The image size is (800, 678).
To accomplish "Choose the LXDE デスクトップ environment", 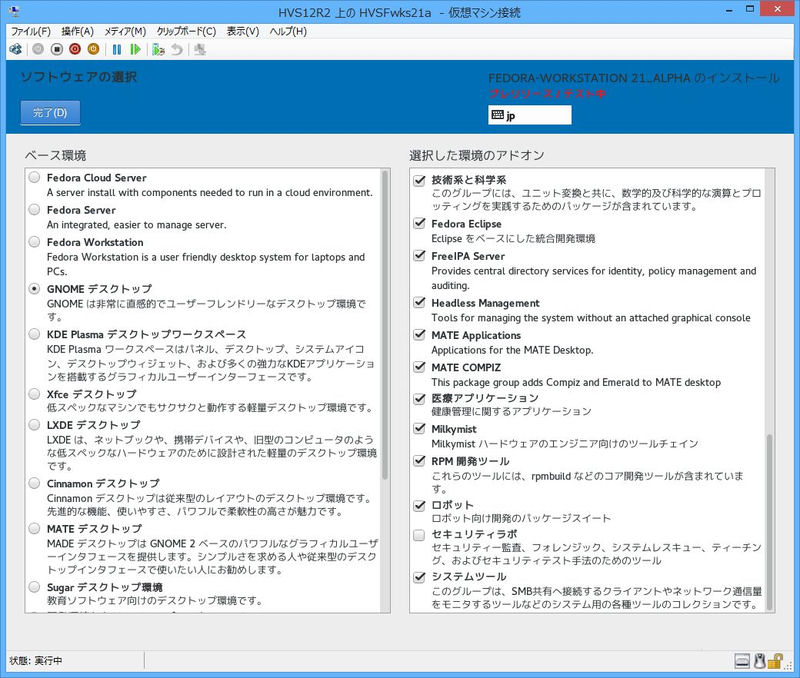I will pos(34,425).
